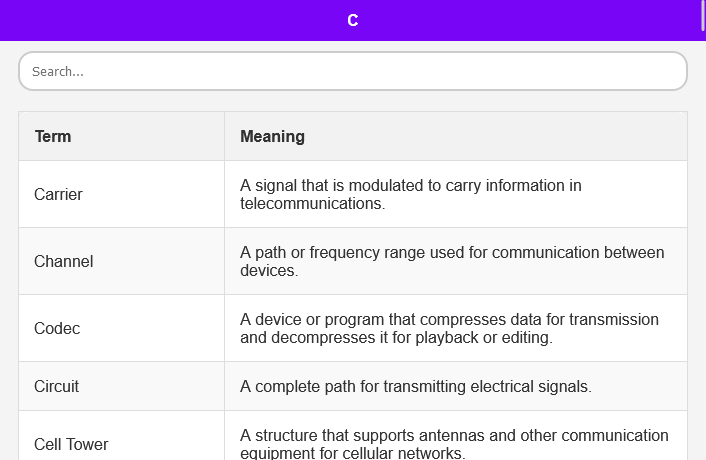Select the Circuit term cell
706x460 pixels.
click(56, 386)
